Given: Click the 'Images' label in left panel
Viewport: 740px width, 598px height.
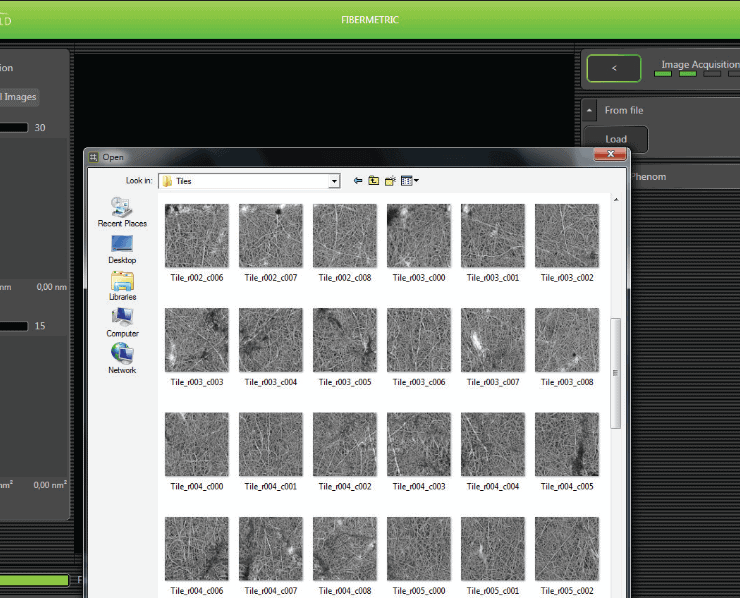Looking at the screenshot, I should tap(20, 97).
